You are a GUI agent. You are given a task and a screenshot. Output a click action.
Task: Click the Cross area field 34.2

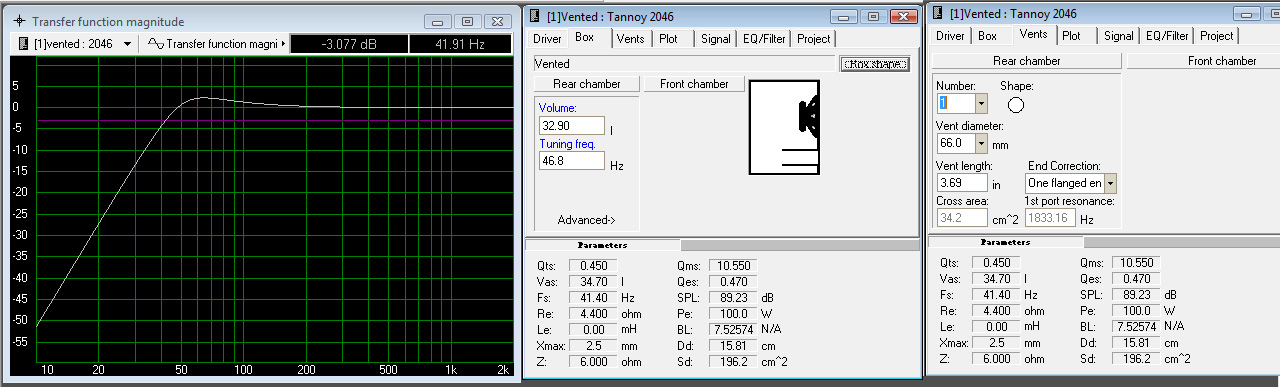pyautogui.click(x=961, y=217)
